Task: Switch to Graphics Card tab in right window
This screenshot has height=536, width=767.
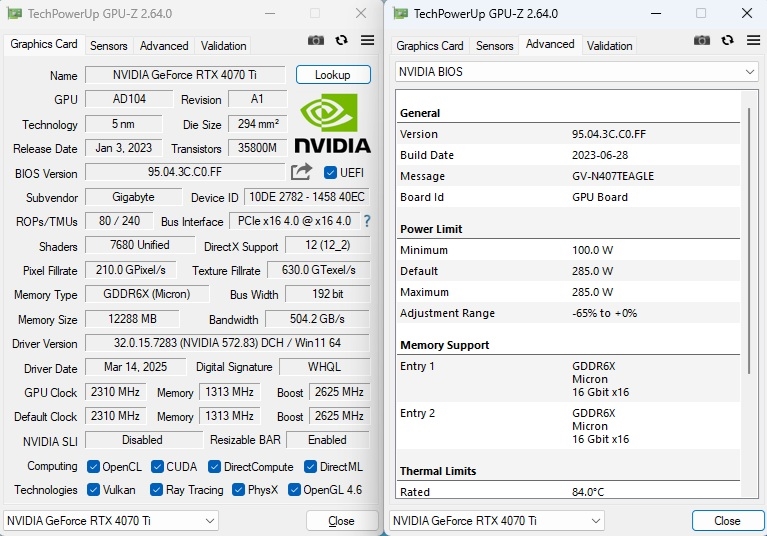Action: [430, 46]
